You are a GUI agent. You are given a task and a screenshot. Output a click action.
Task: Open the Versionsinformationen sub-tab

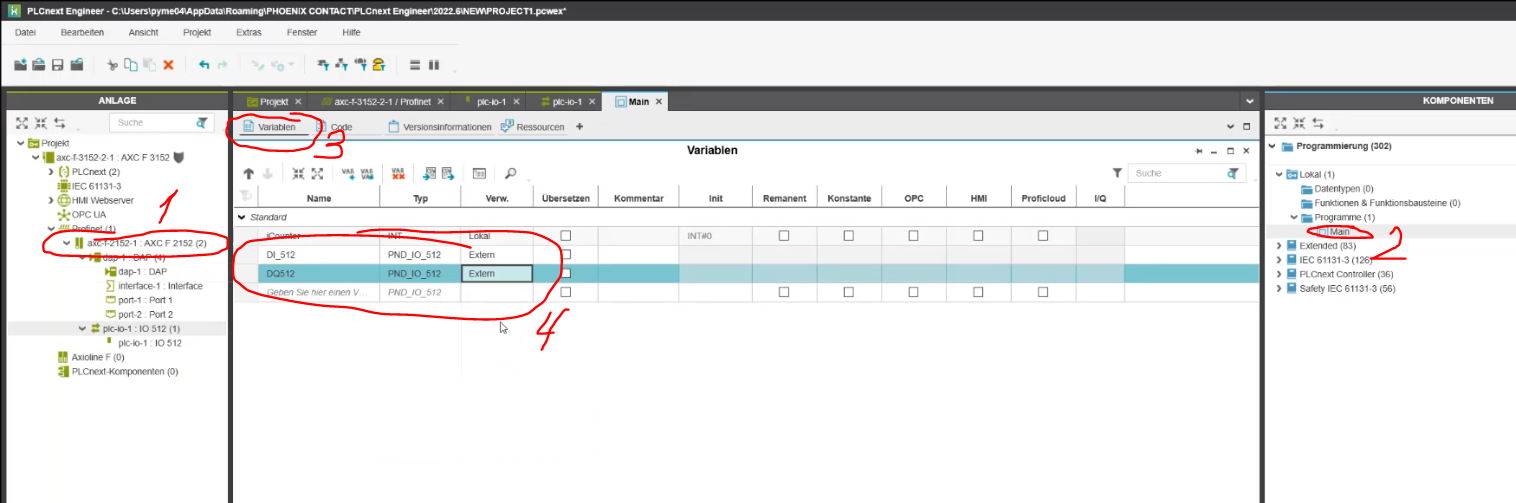(439, 127)
